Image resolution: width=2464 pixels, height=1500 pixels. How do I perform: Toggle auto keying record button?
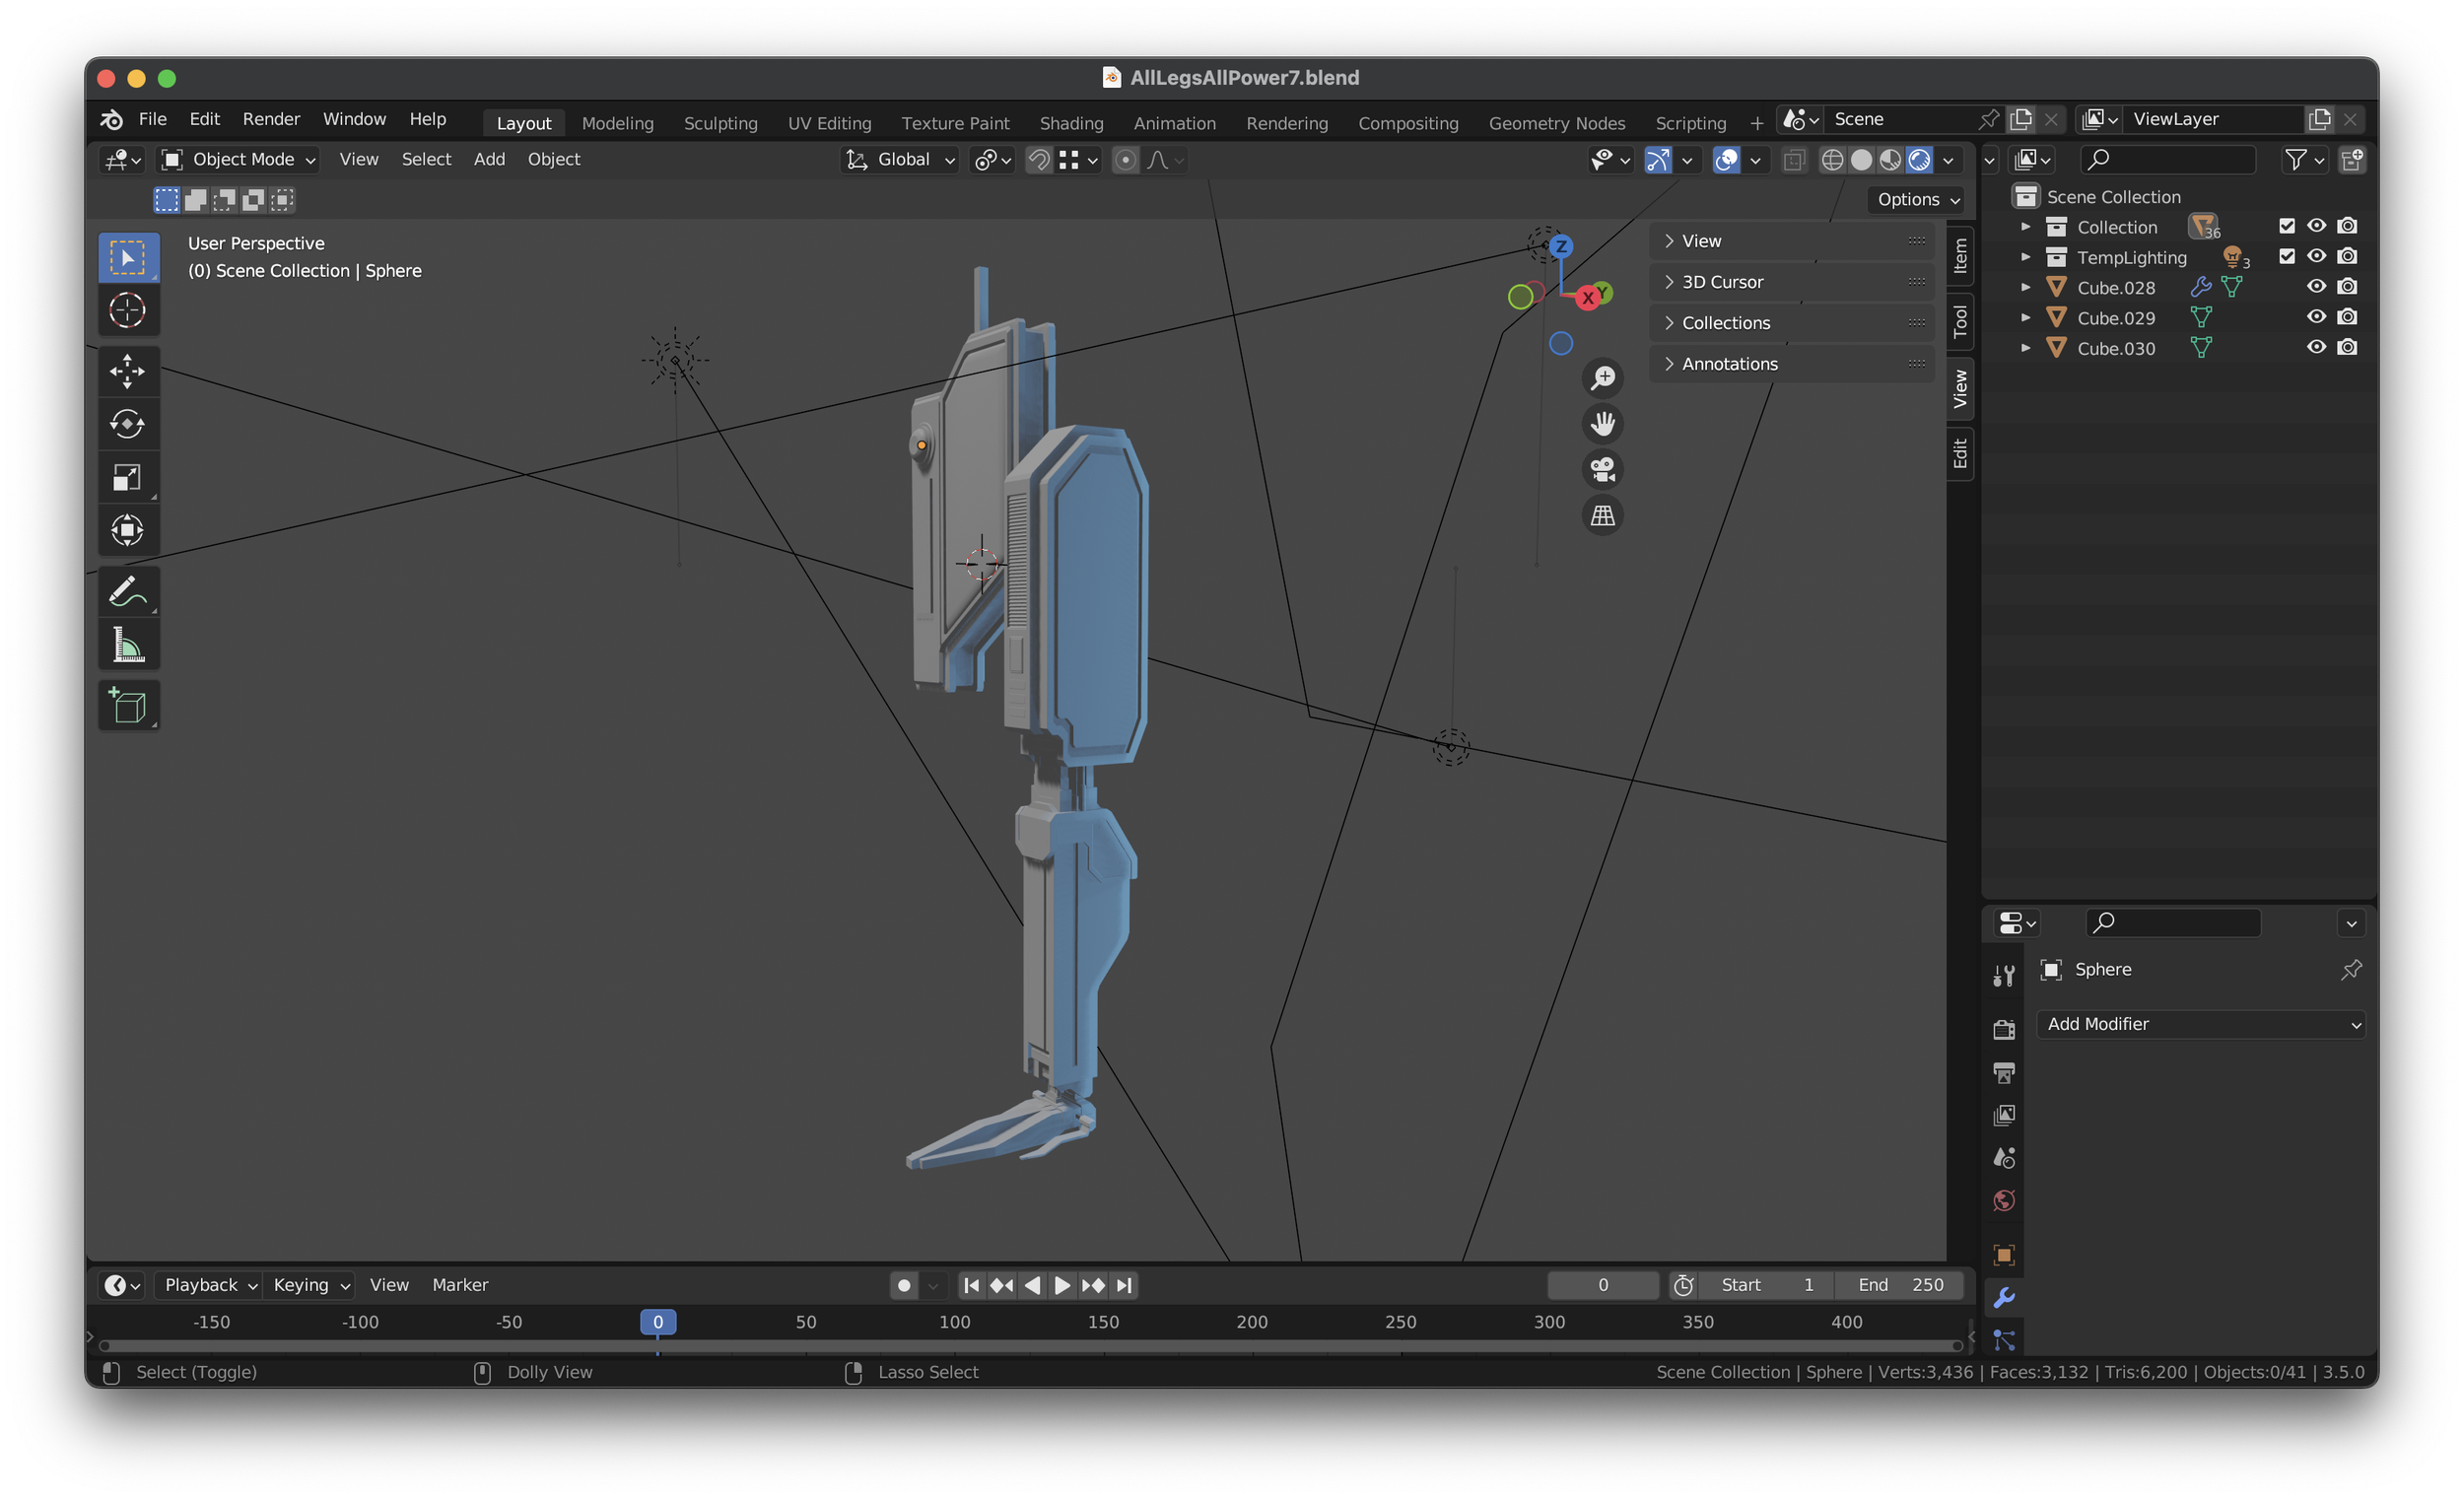904,1285
